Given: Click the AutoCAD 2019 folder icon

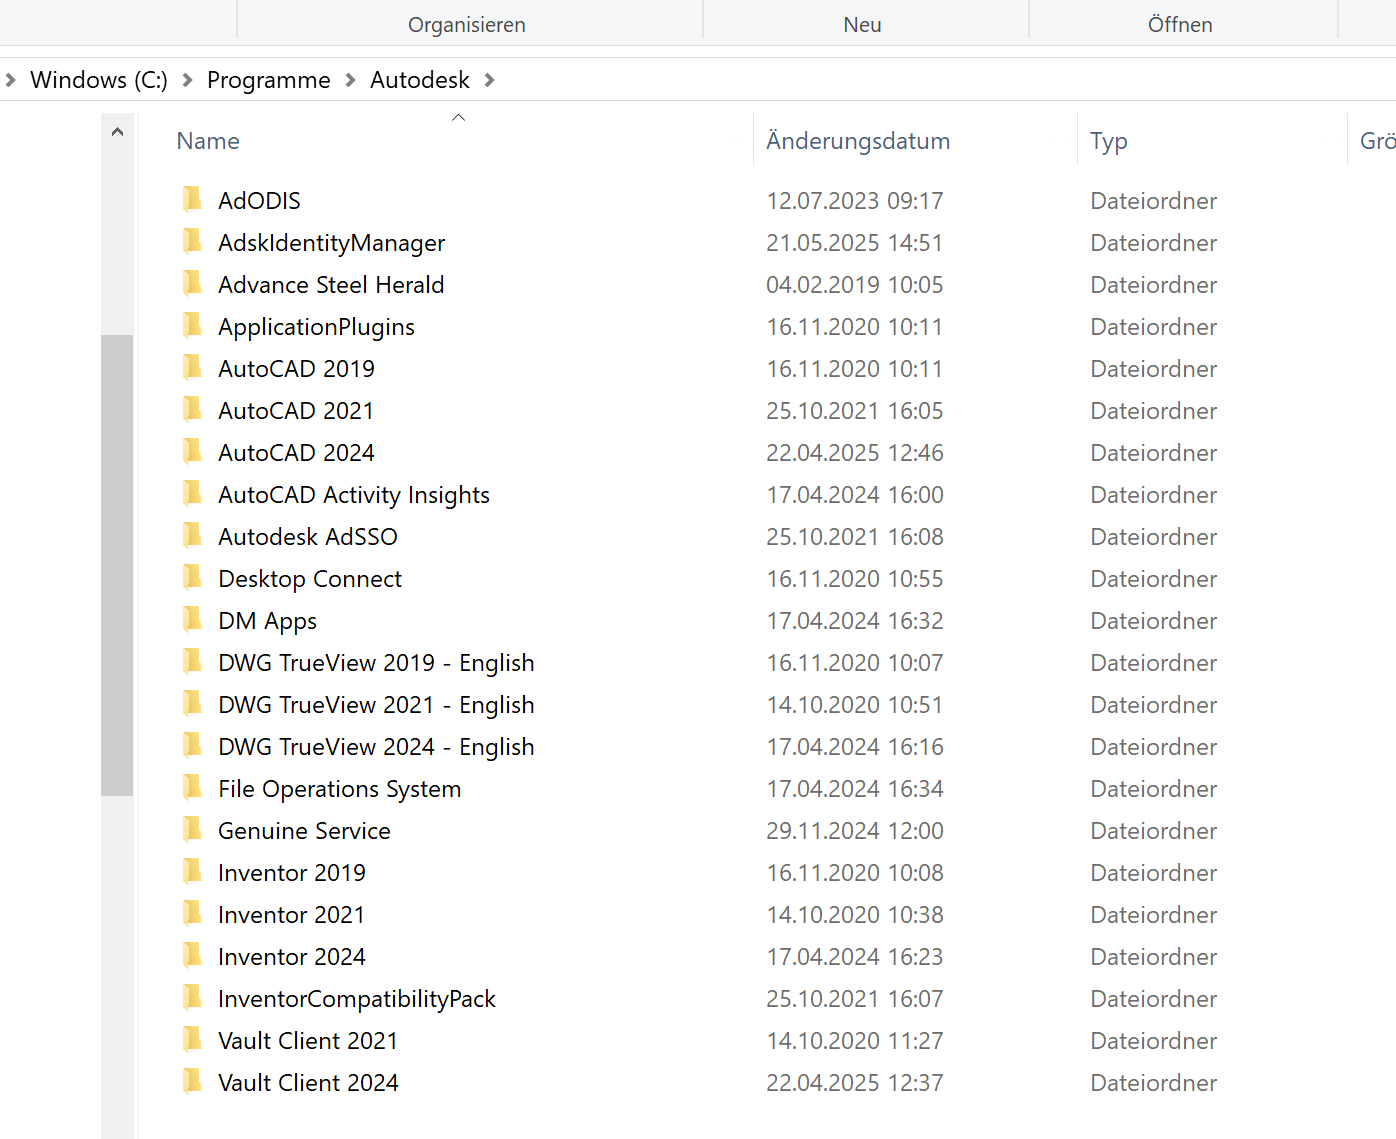Looking at the screenshot, I should click(x=192, y=367).
